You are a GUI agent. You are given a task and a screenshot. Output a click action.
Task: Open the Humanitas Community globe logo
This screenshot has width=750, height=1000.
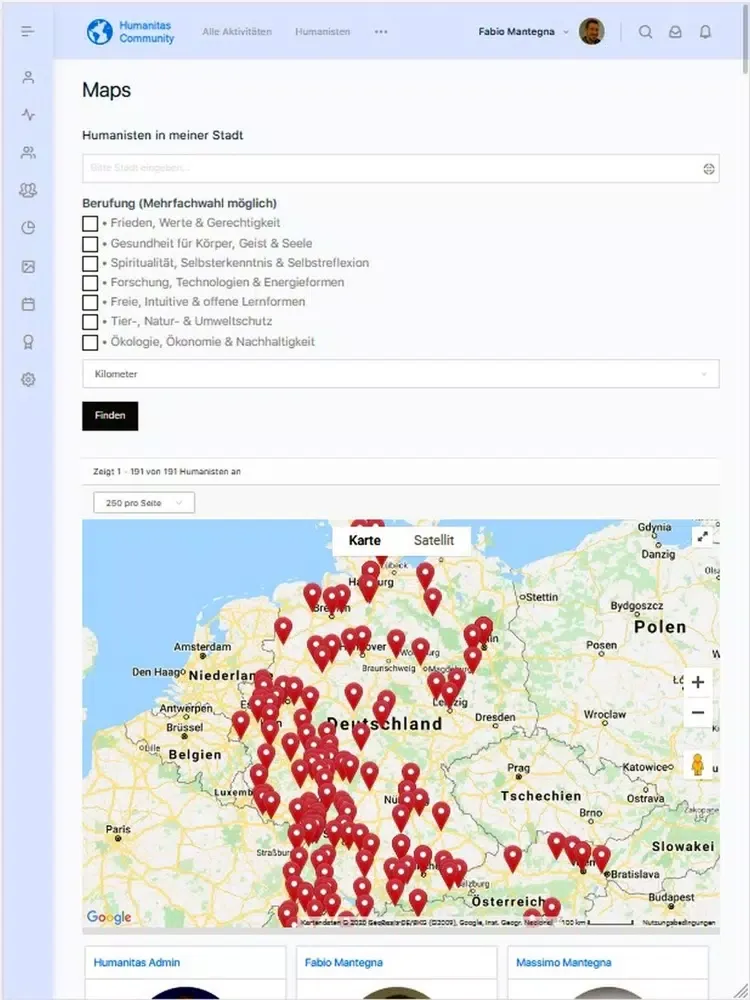pyautogui.click(x=99, y=31)
